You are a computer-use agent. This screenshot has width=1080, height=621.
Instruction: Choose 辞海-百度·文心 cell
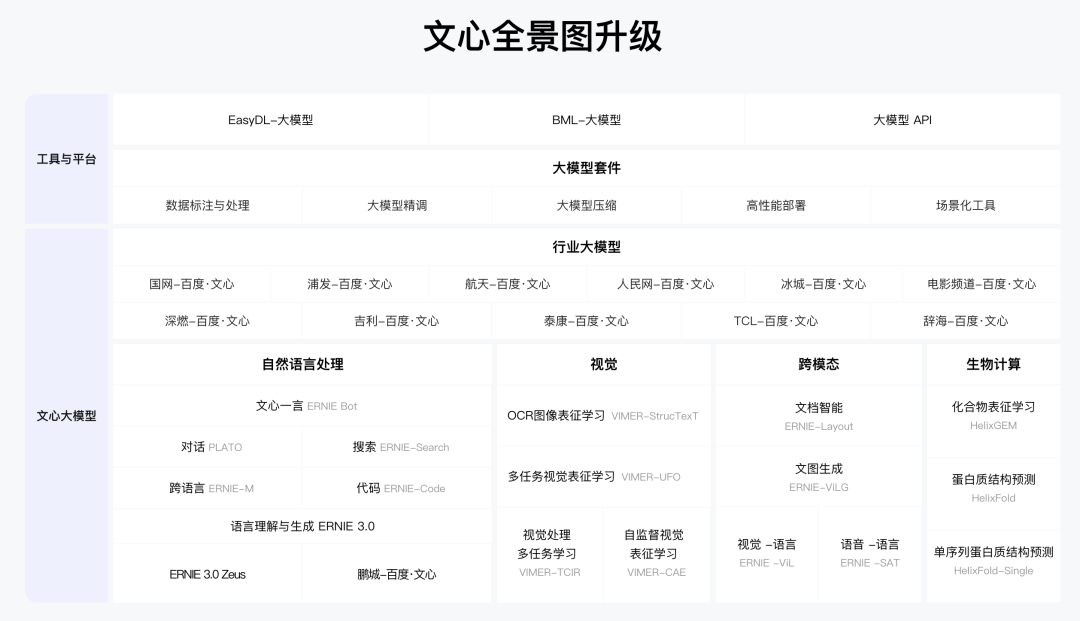966,321
